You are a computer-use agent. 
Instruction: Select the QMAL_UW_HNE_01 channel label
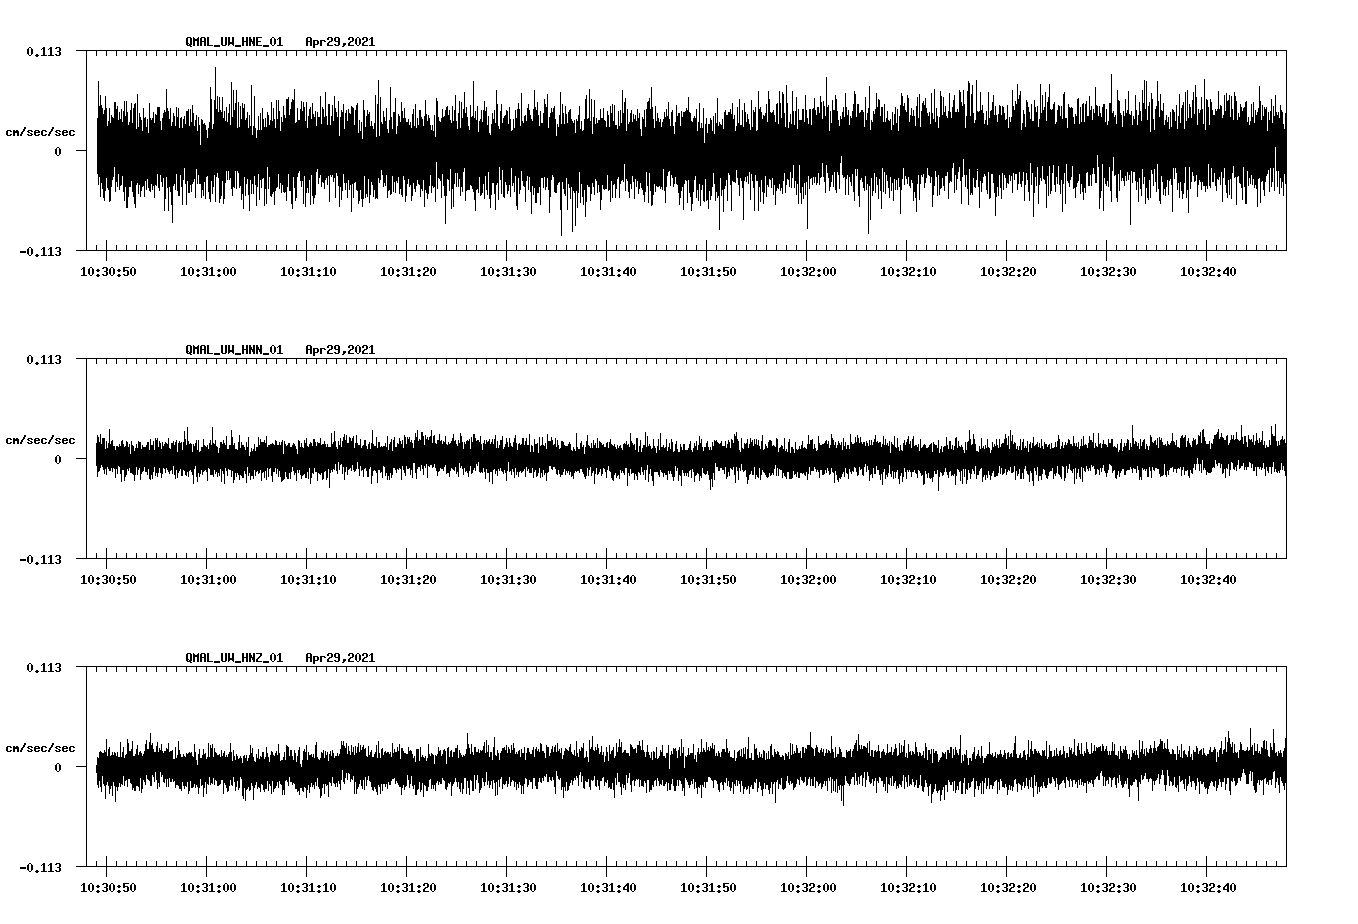pyautogui.click(x=232, y=42)
